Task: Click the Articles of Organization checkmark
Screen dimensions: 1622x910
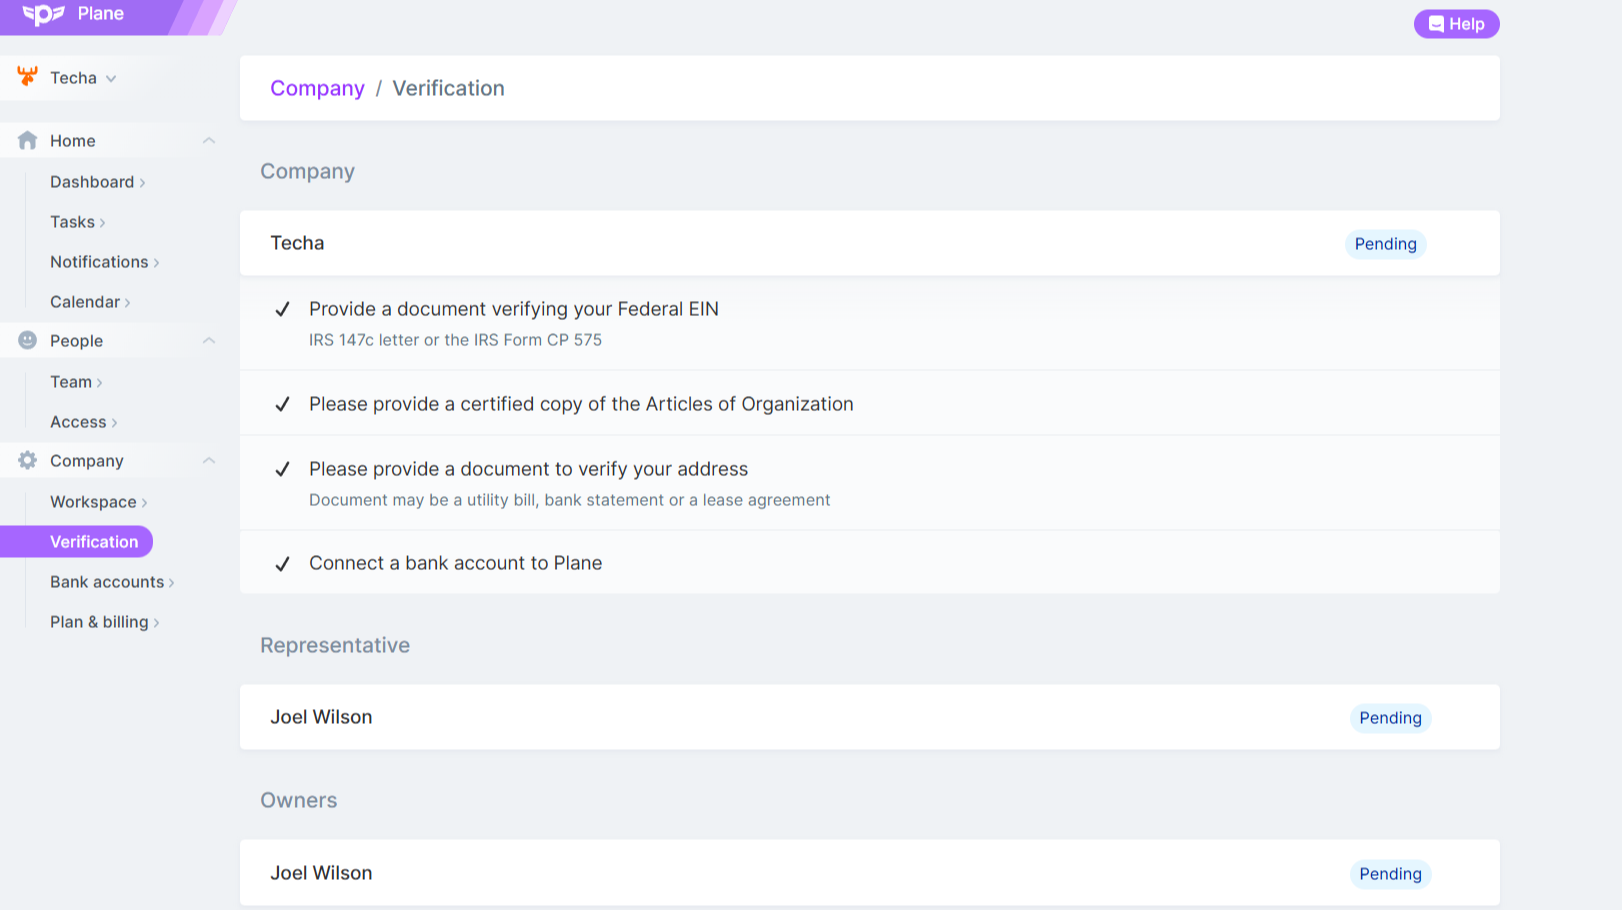Action: point(282,404)
